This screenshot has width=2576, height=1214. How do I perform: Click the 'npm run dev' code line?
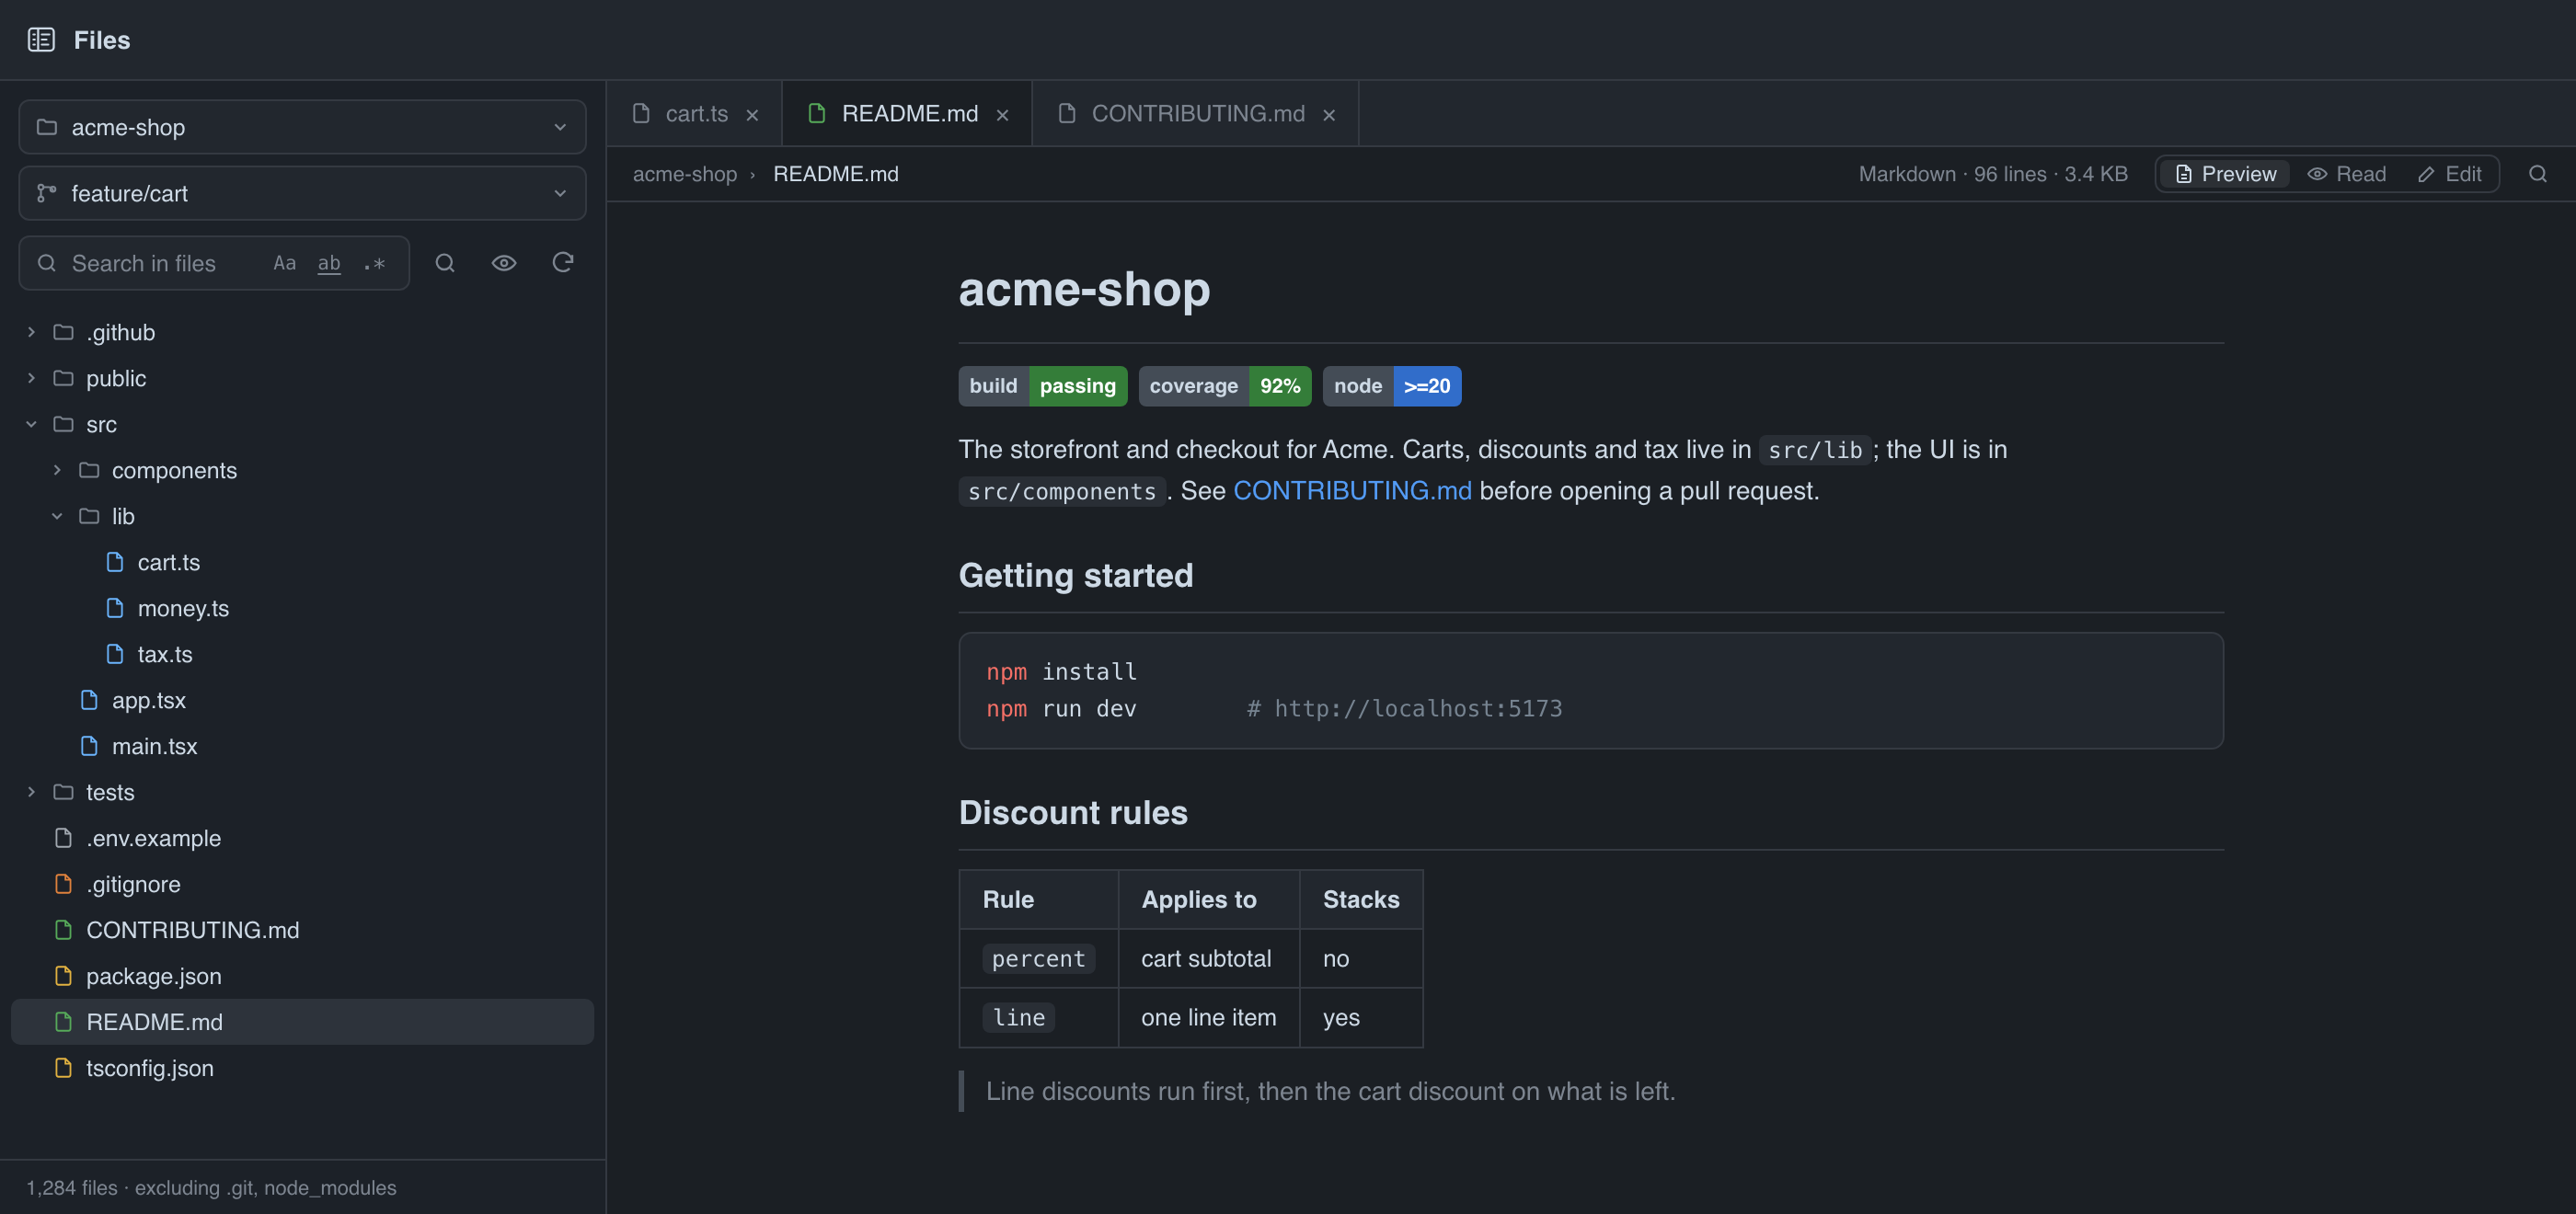1061,709
